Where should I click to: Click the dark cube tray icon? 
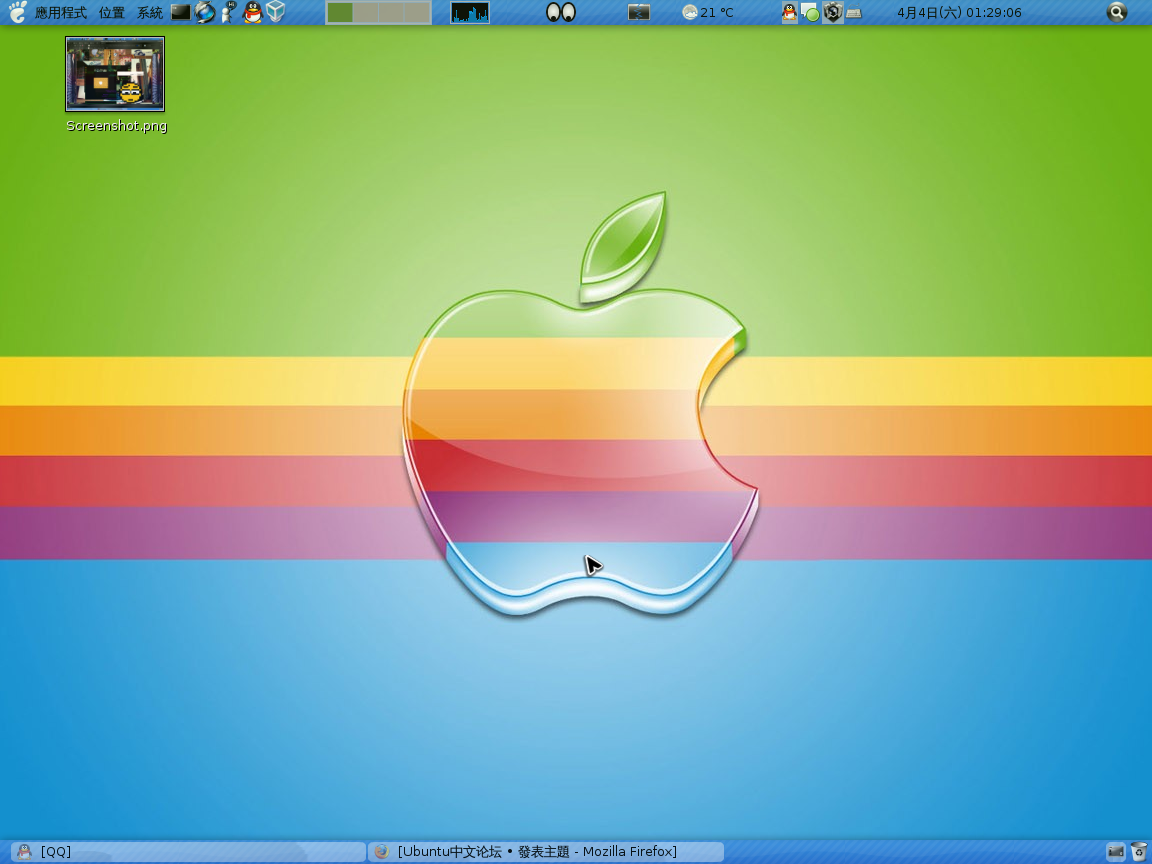832,12
